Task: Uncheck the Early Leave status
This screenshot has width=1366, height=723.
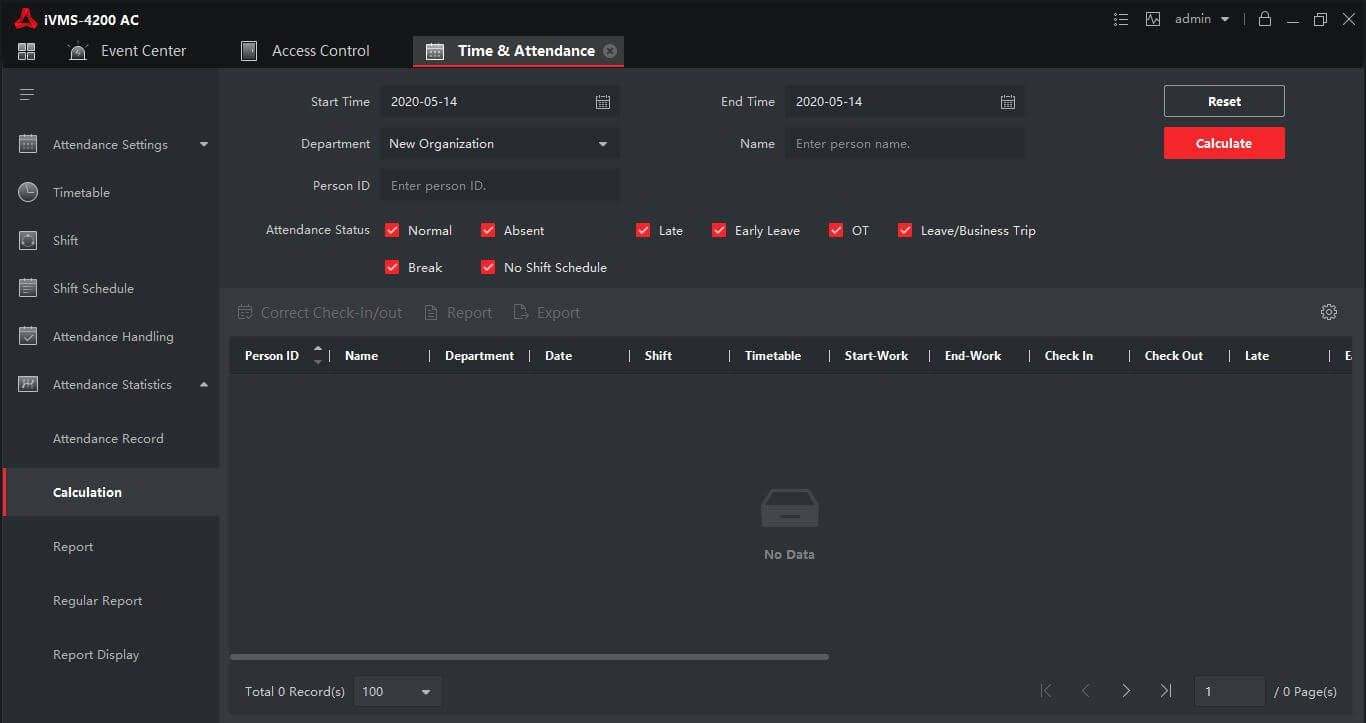Action: 719,230
